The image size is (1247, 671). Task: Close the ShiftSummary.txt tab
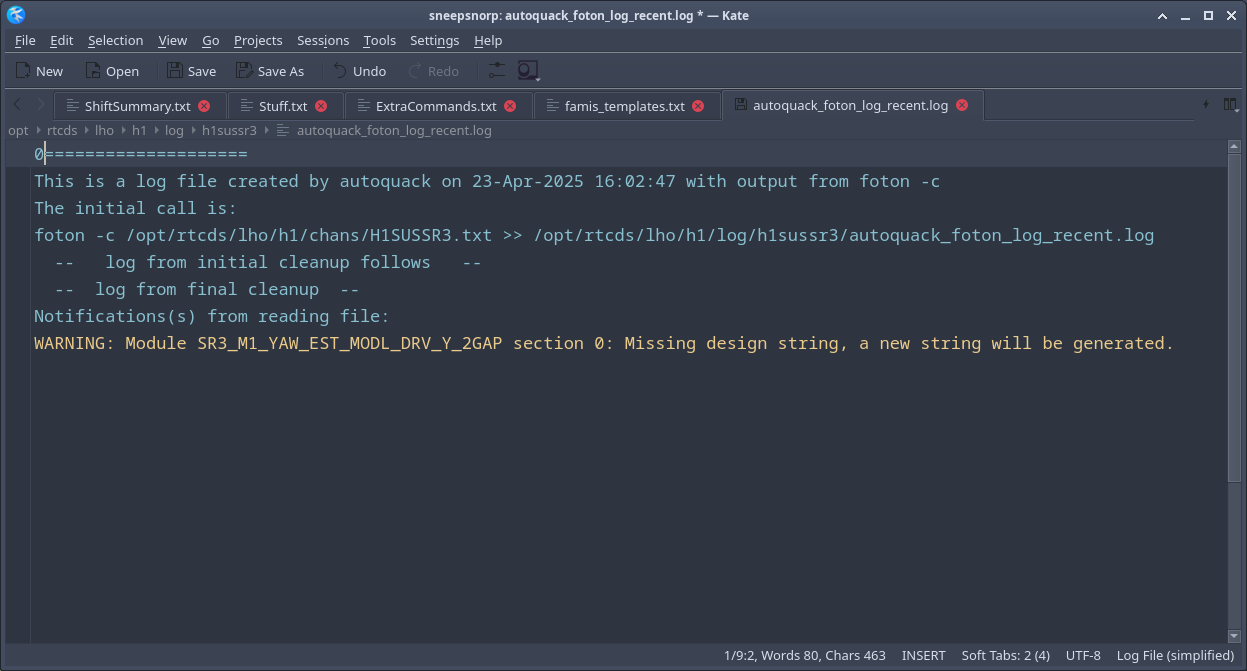tap(204, 105)
